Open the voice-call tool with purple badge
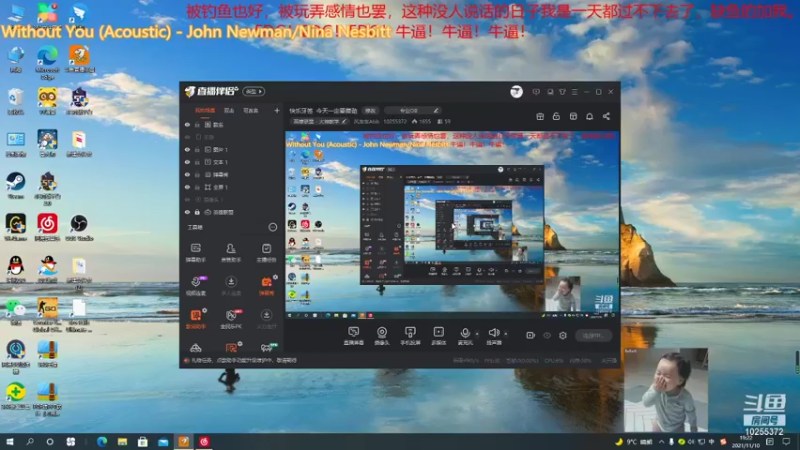This screenshot has width=800, height=450. pyautogui.click(x=196, y=286)
